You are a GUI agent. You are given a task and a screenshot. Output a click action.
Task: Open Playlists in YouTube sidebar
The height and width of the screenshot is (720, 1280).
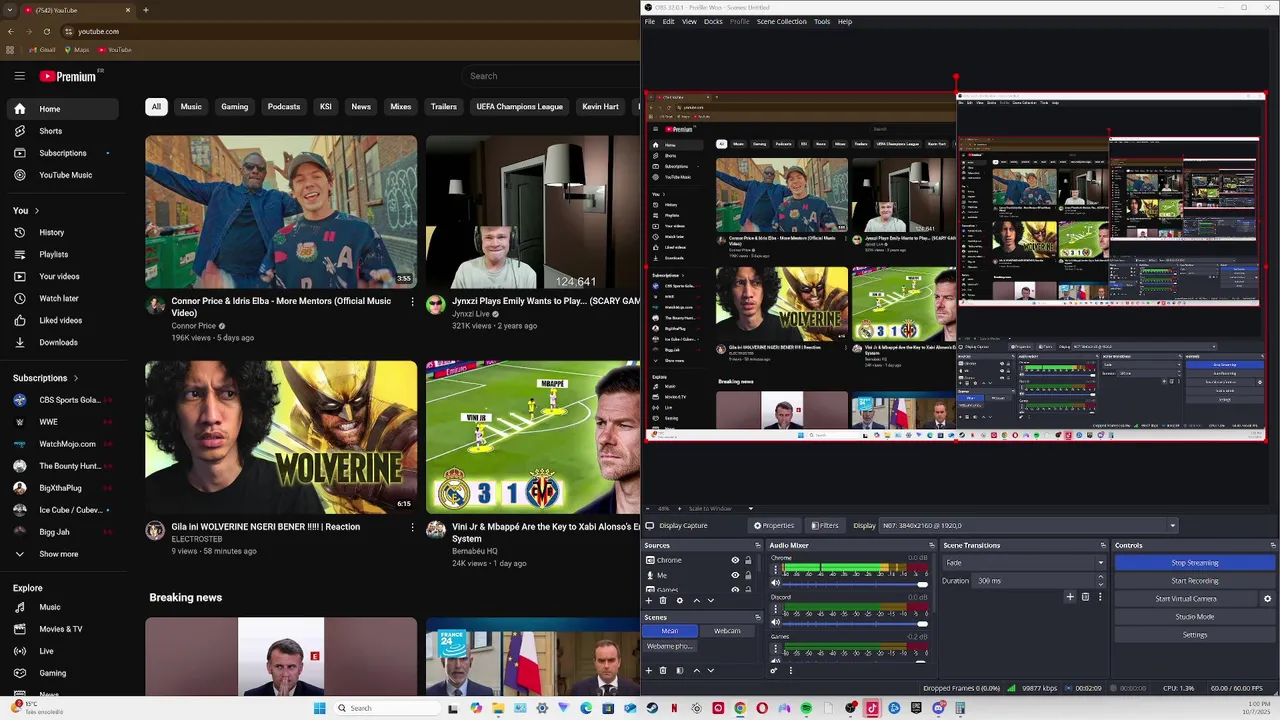(62, 254)
